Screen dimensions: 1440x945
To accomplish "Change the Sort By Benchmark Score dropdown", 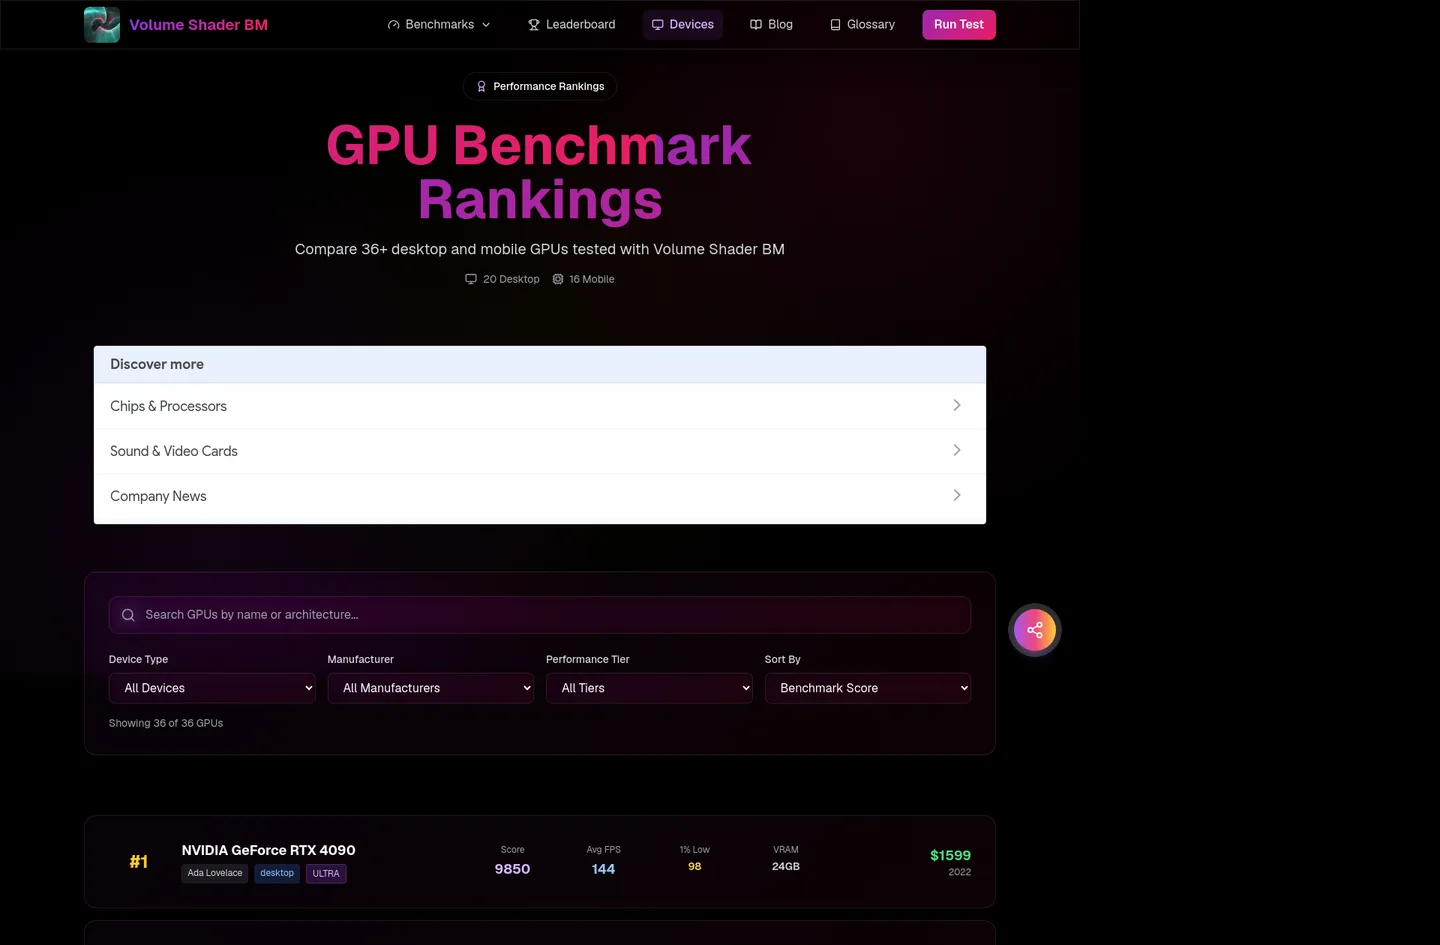I will [868, 688].
